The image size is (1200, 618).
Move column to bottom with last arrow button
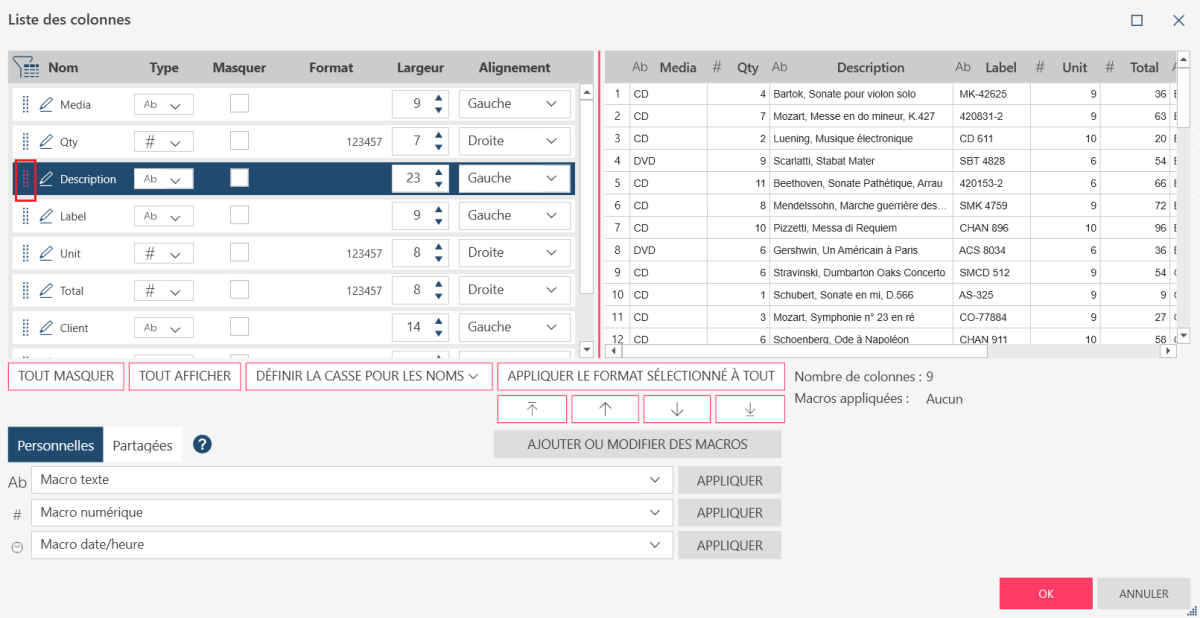pyautogui.click(x=749, y=409)
